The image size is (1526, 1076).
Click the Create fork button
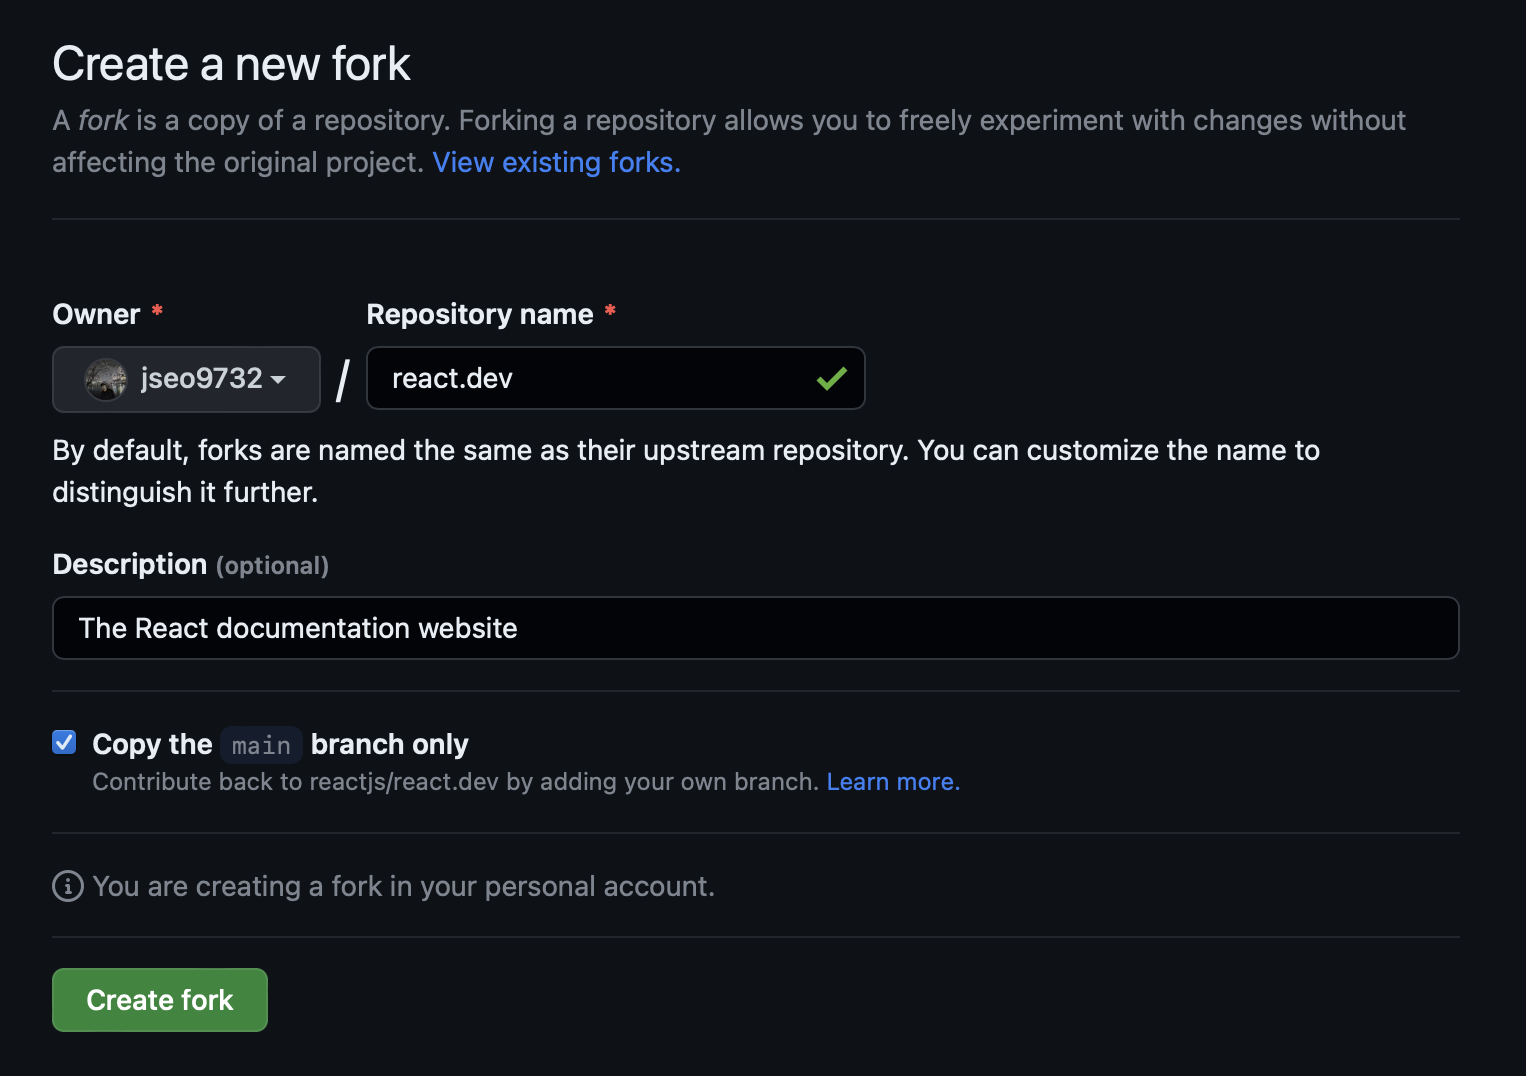pyautogui.click(x=160, y=1000)
